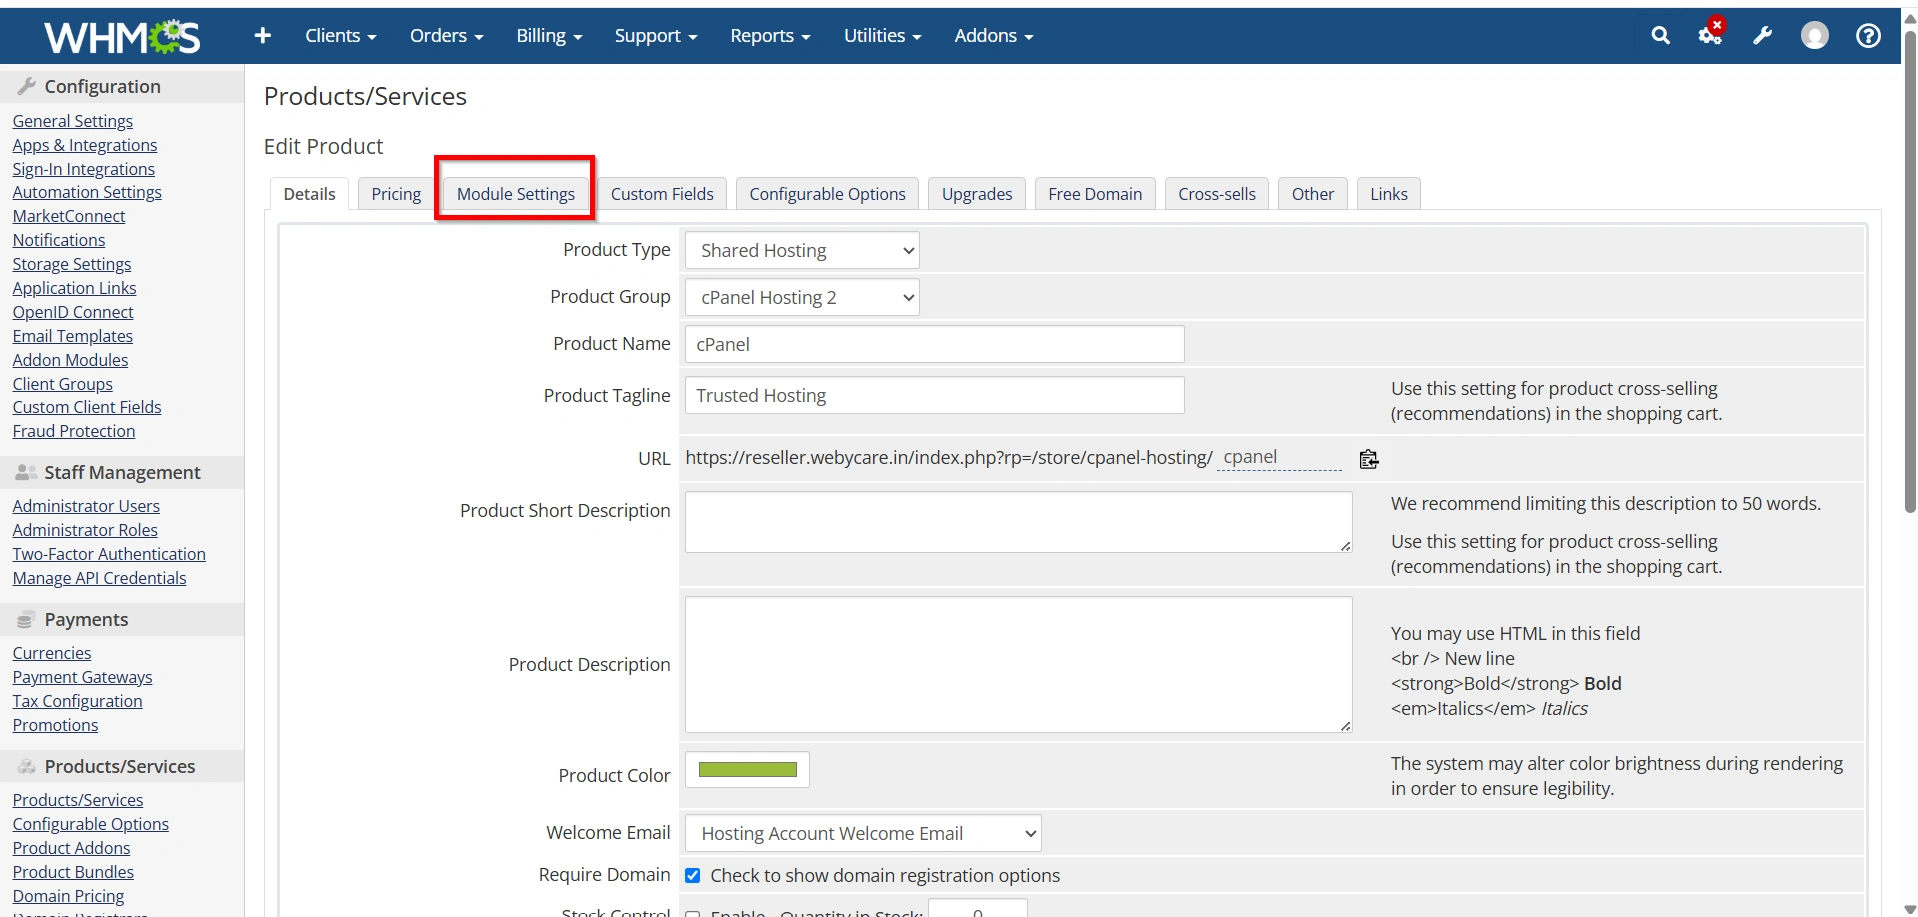The width and height of the screenshot is (1918, 917).
Task: Open the help question mark icon
Action: 1868,36
